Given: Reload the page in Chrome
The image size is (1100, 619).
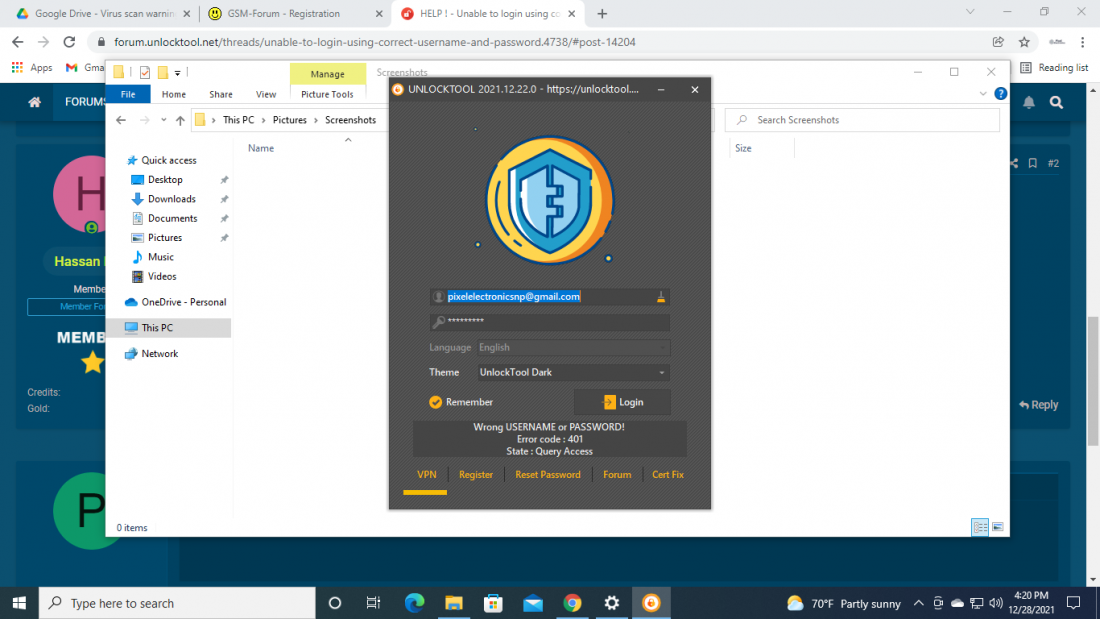Looking at the screenshot, I should pos(69,42).
